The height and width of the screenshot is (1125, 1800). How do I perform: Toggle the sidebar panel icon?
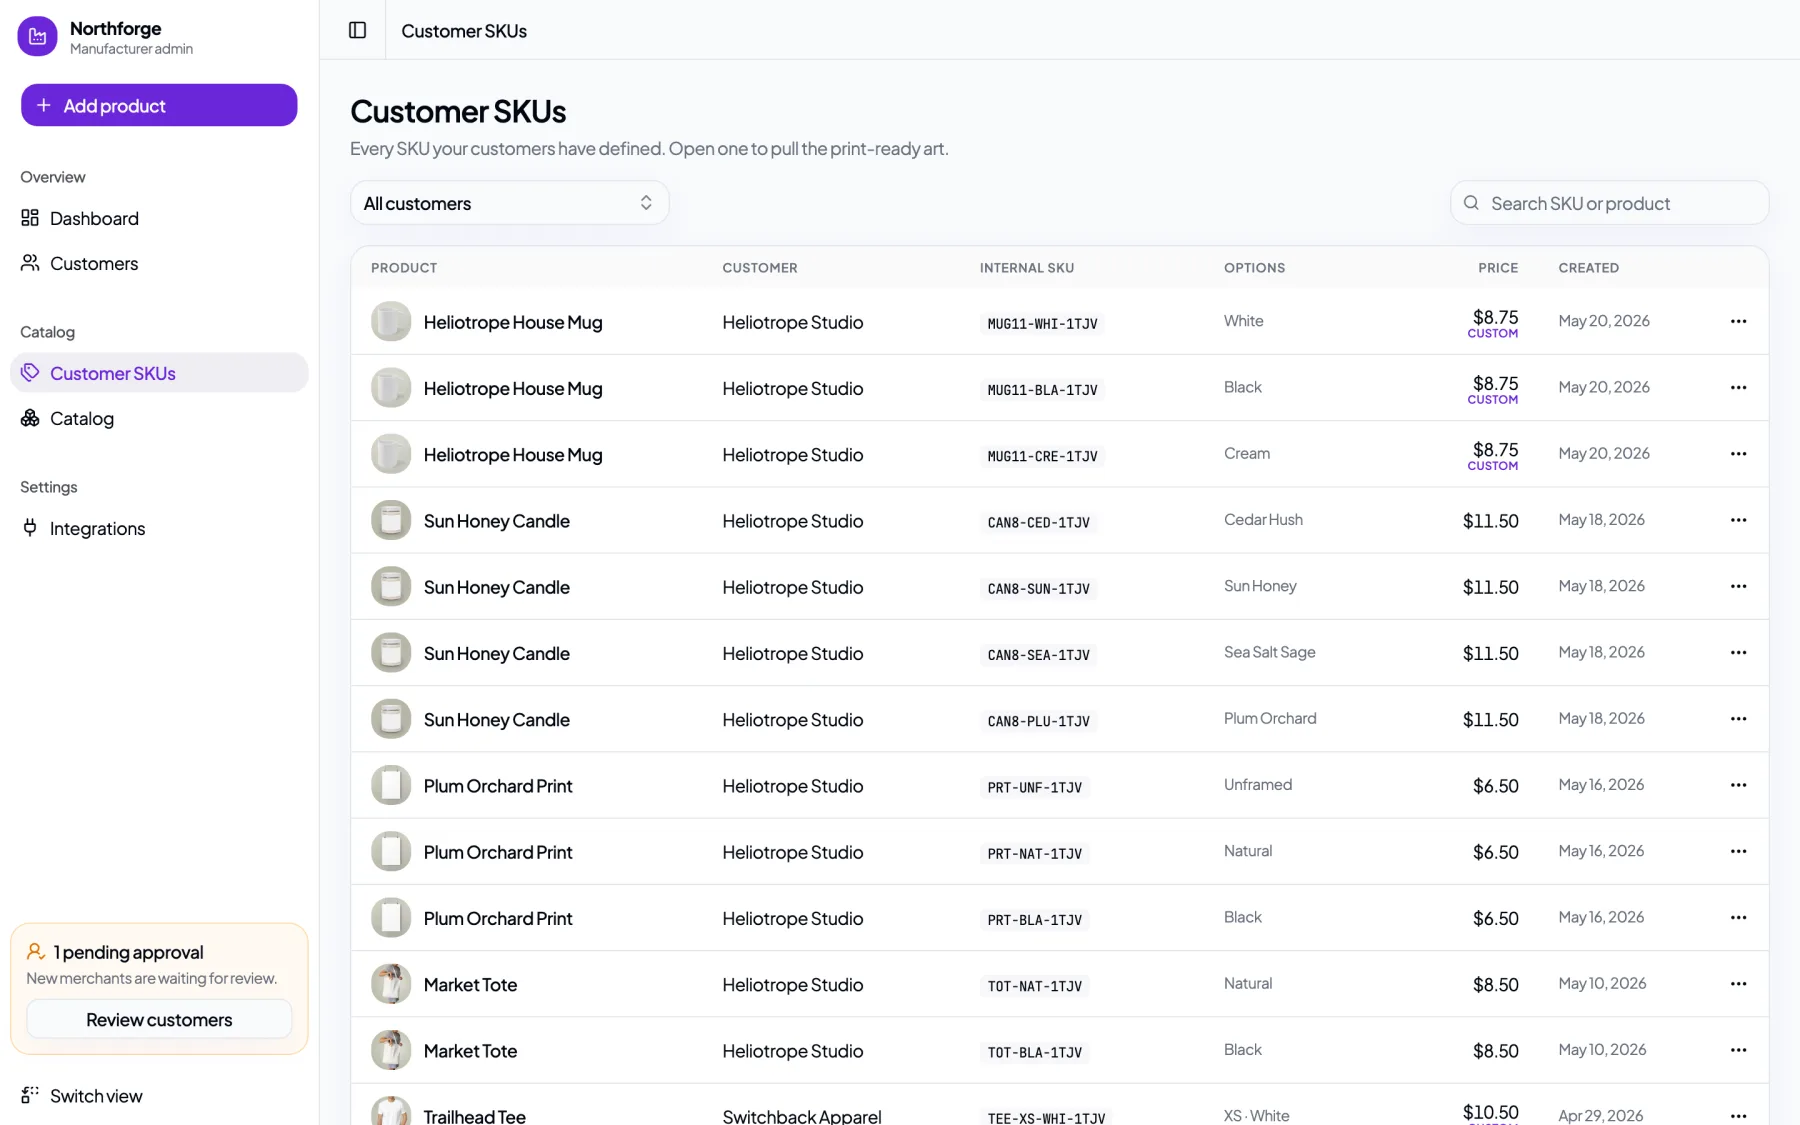[357, 30]
